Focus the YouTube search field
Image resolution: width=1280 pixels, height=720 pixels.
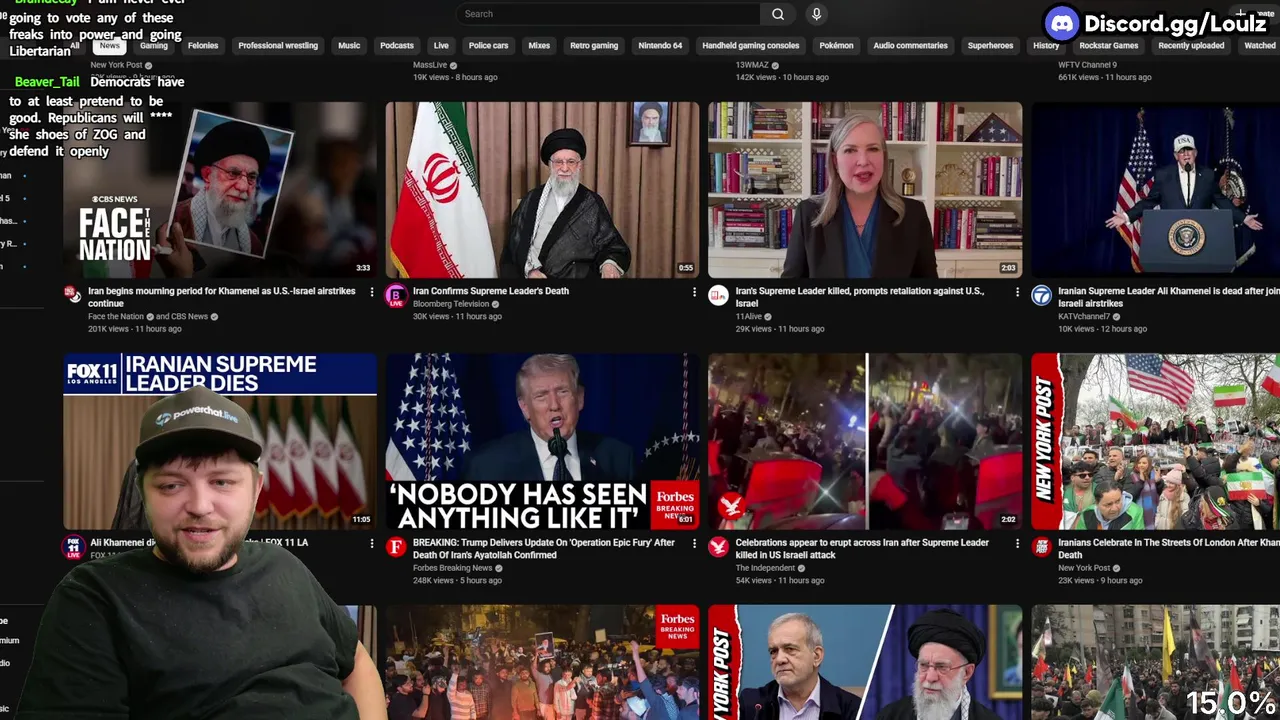point(608,14)
